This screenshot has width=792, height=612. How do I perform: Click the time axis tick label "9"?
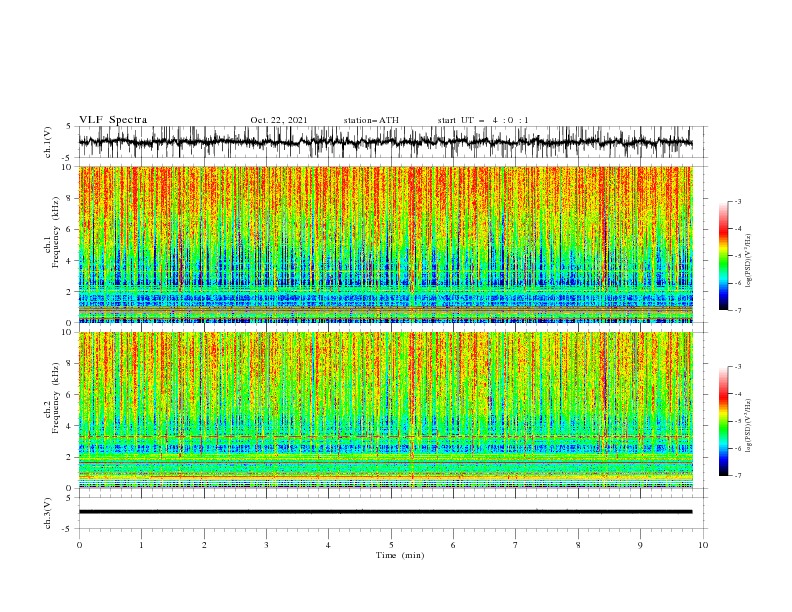point(640,545)
